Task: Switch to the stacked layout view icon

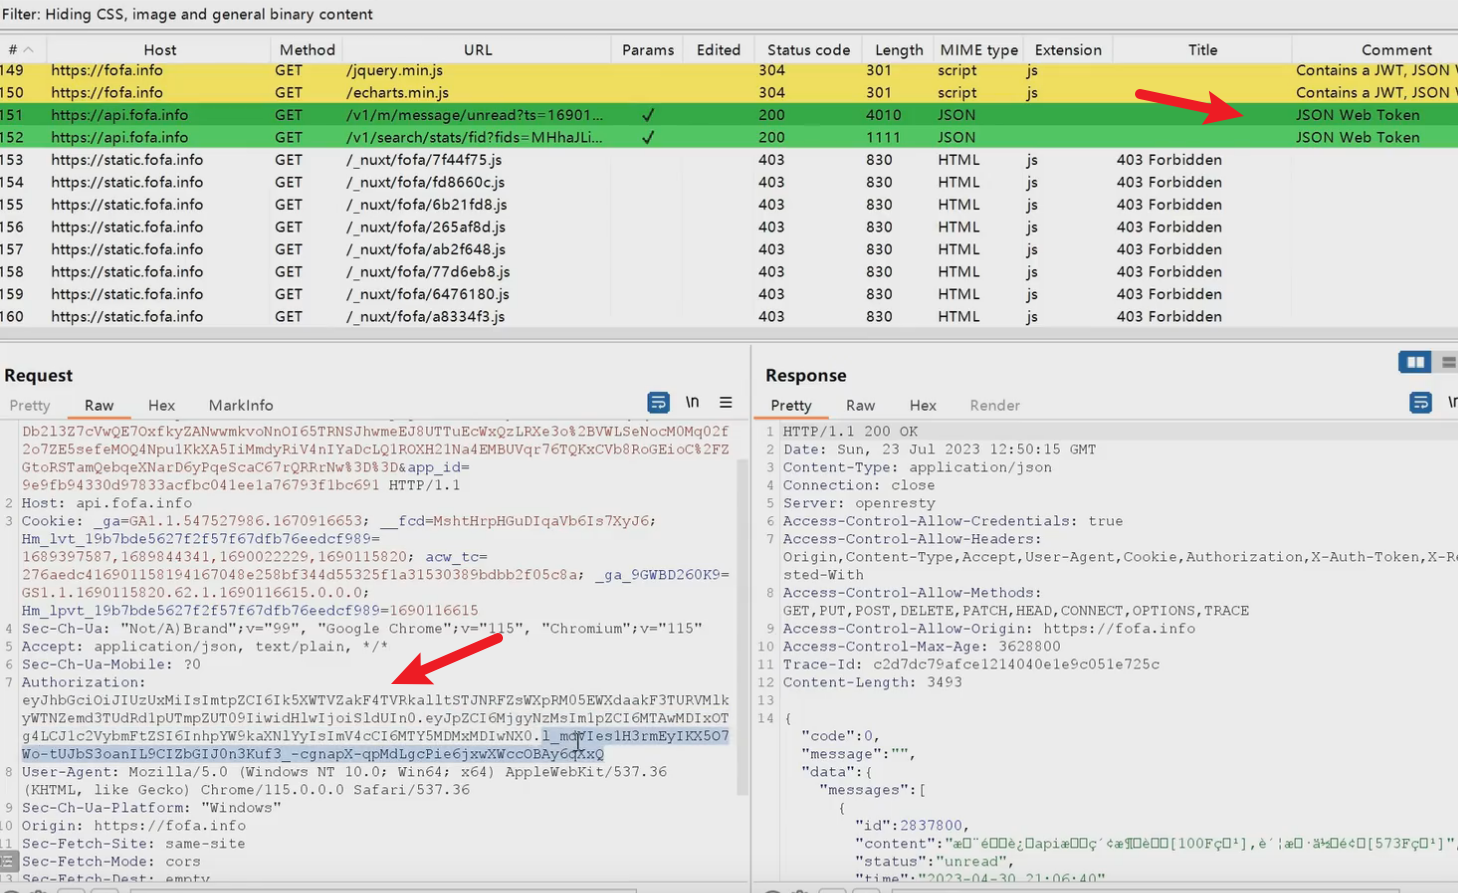Action: (x=1448, y=362)
